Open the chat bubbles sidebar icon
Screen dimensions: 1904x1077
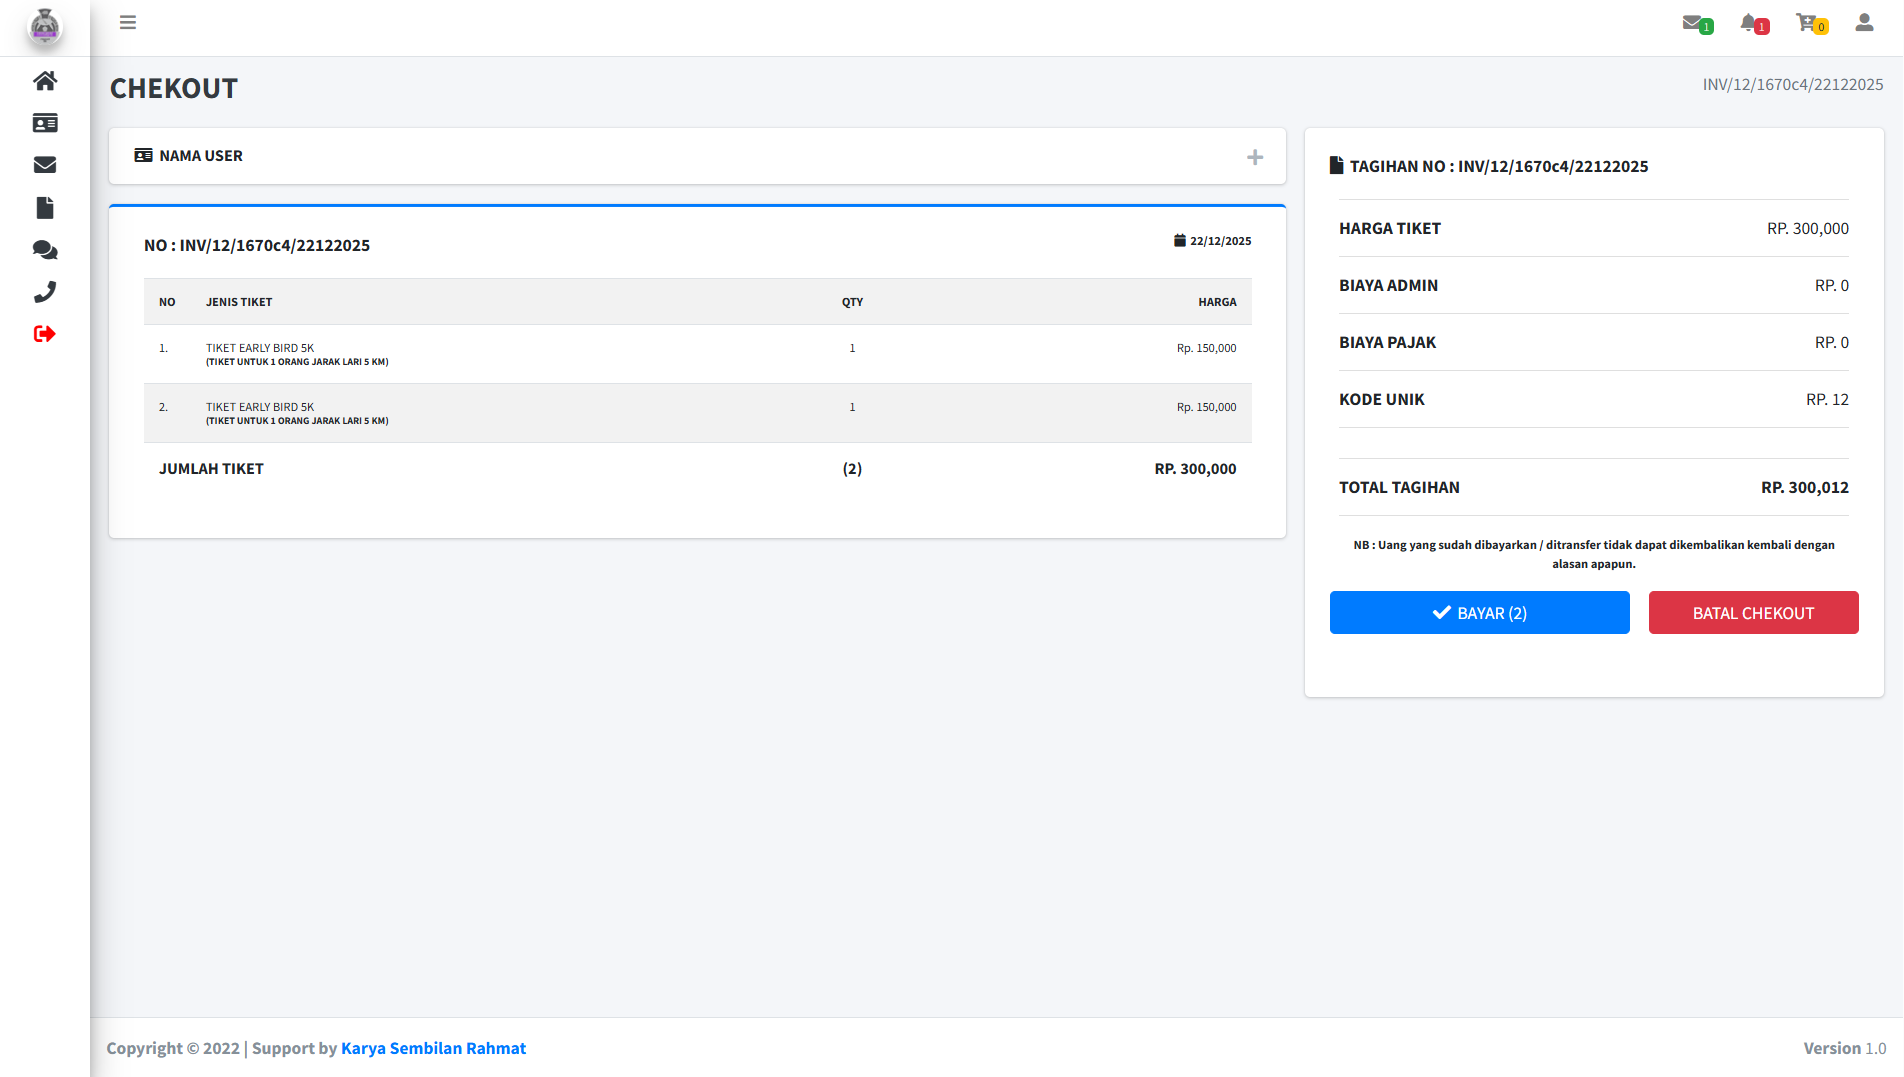45,250
